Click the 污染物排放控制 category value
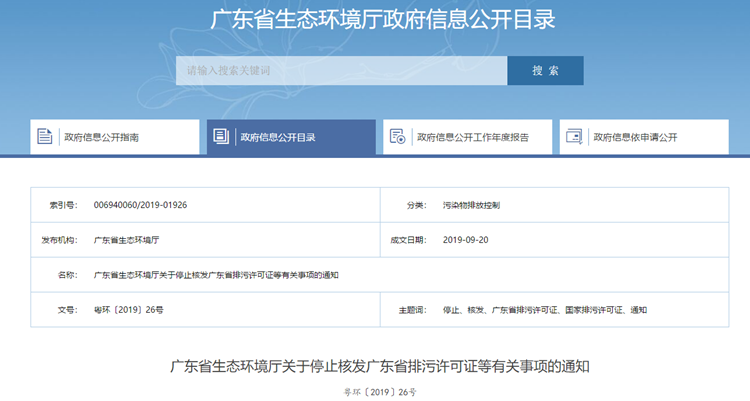Viewport: 750px width, 401px height. coord(471,204)
